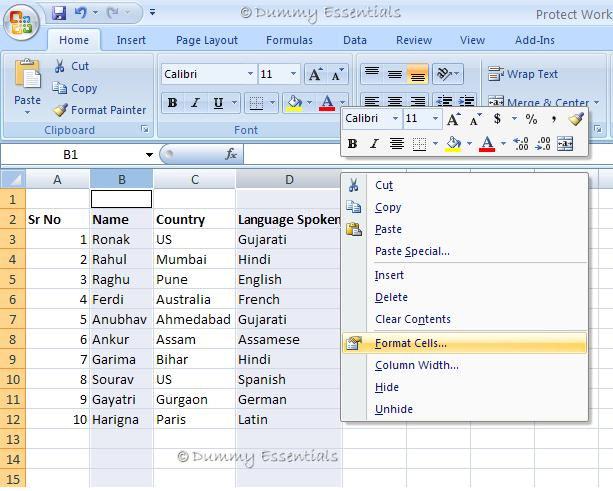The width and height of the screenshot is (613, 491).
Task: Select Paste Special in context menu
Action: 464,251
